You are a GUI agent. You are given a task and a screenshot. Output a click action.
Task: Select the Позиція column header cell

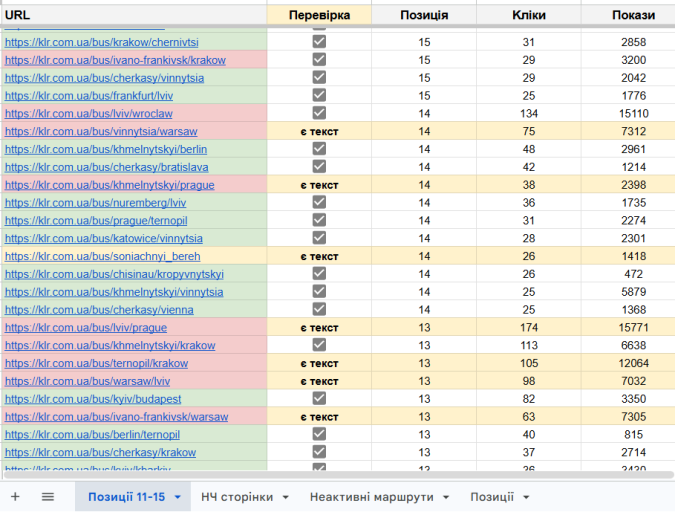[424, 15]
